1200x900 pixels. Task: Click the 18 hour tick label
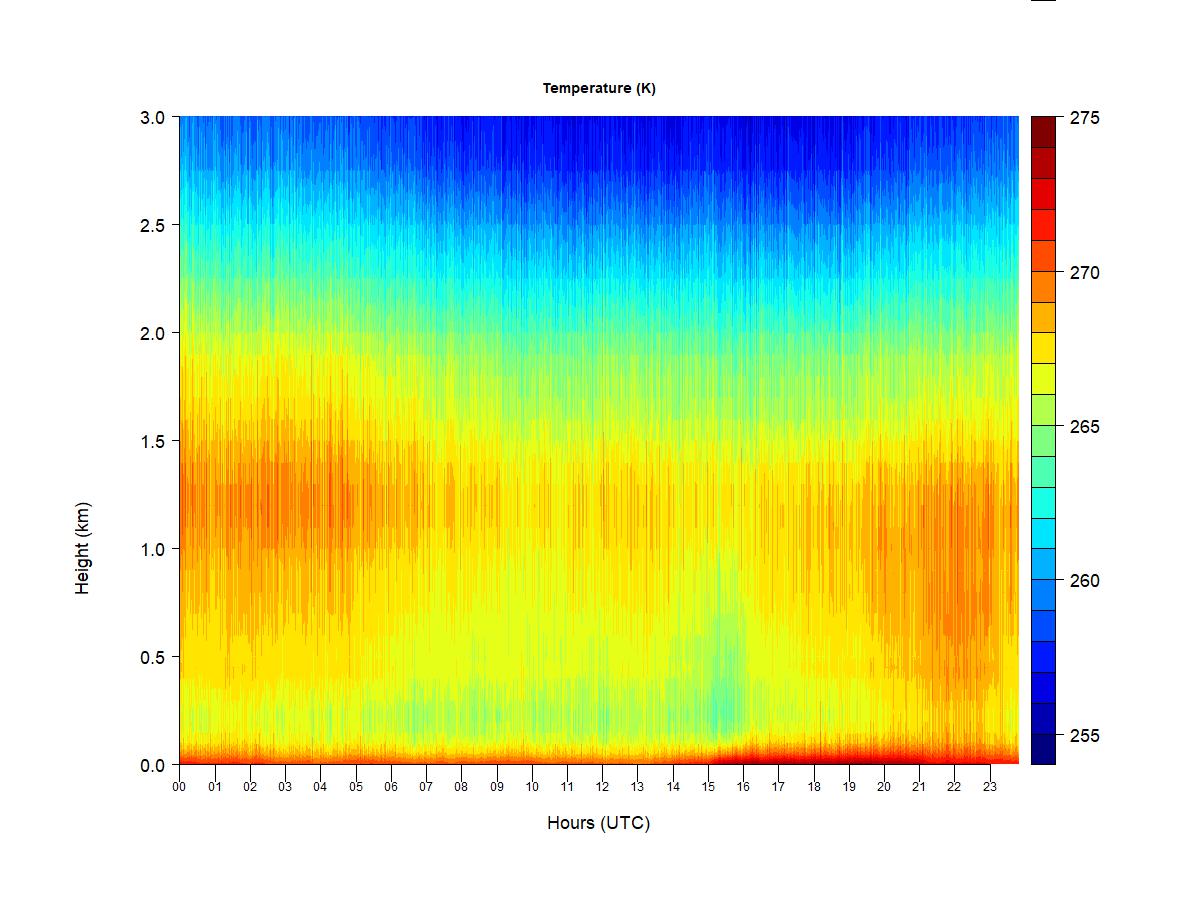pos(813,787)
